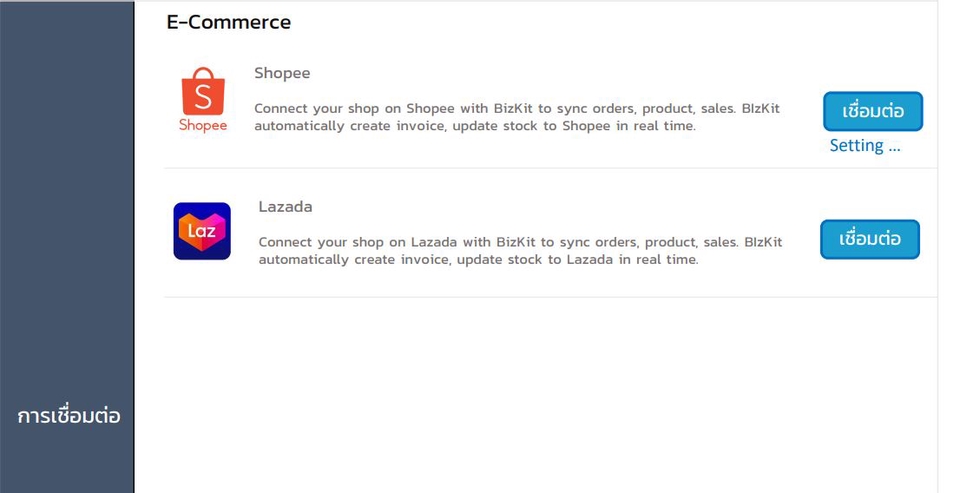The image size is (960, 493).
Task: Click the ellipsis after the Setting text
Action: pyautogui.click(x=894, y=149)
